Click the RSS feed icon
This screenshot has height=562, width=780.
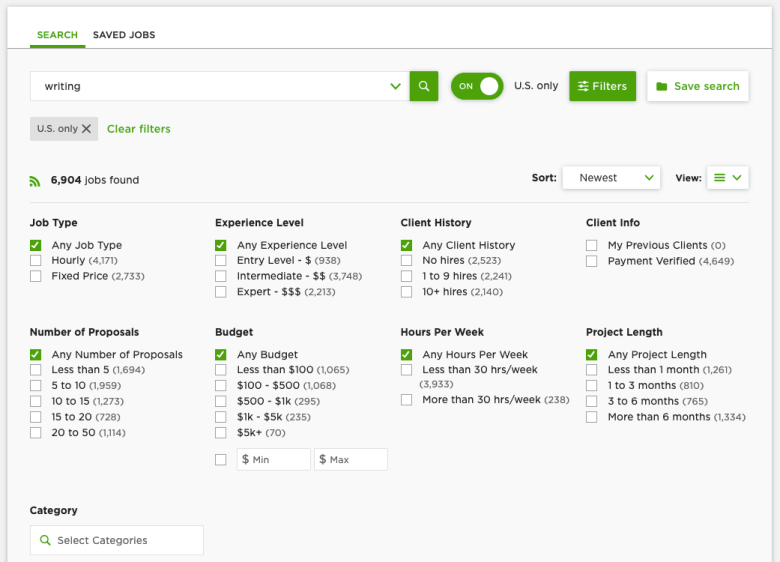coord(35,181)
